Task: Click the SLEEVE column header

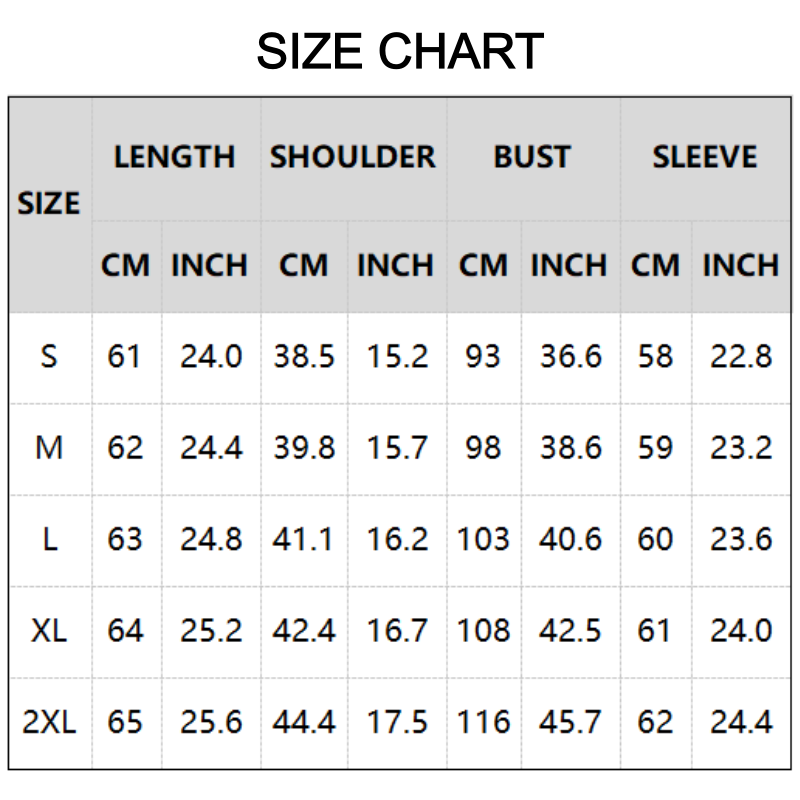Action: 705,157
